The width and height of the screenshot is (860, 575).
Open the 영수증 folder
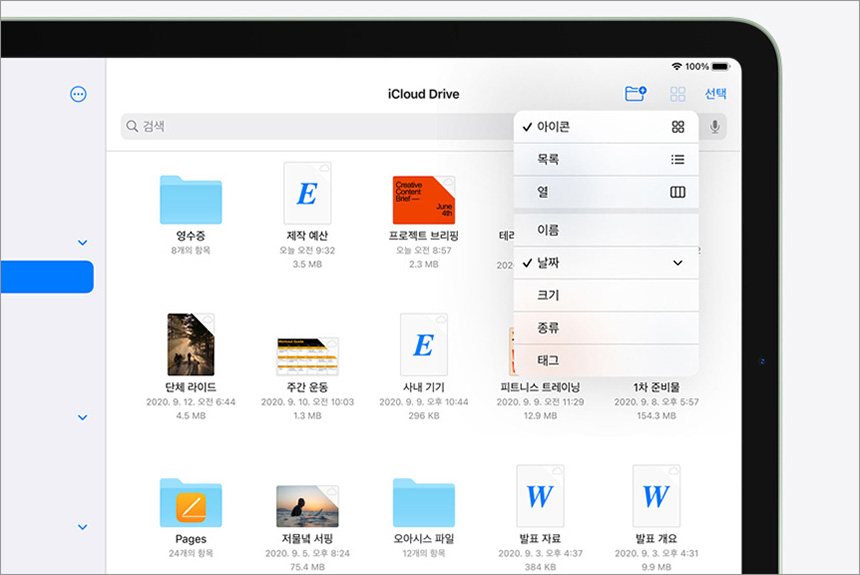[x=191, y=200]
